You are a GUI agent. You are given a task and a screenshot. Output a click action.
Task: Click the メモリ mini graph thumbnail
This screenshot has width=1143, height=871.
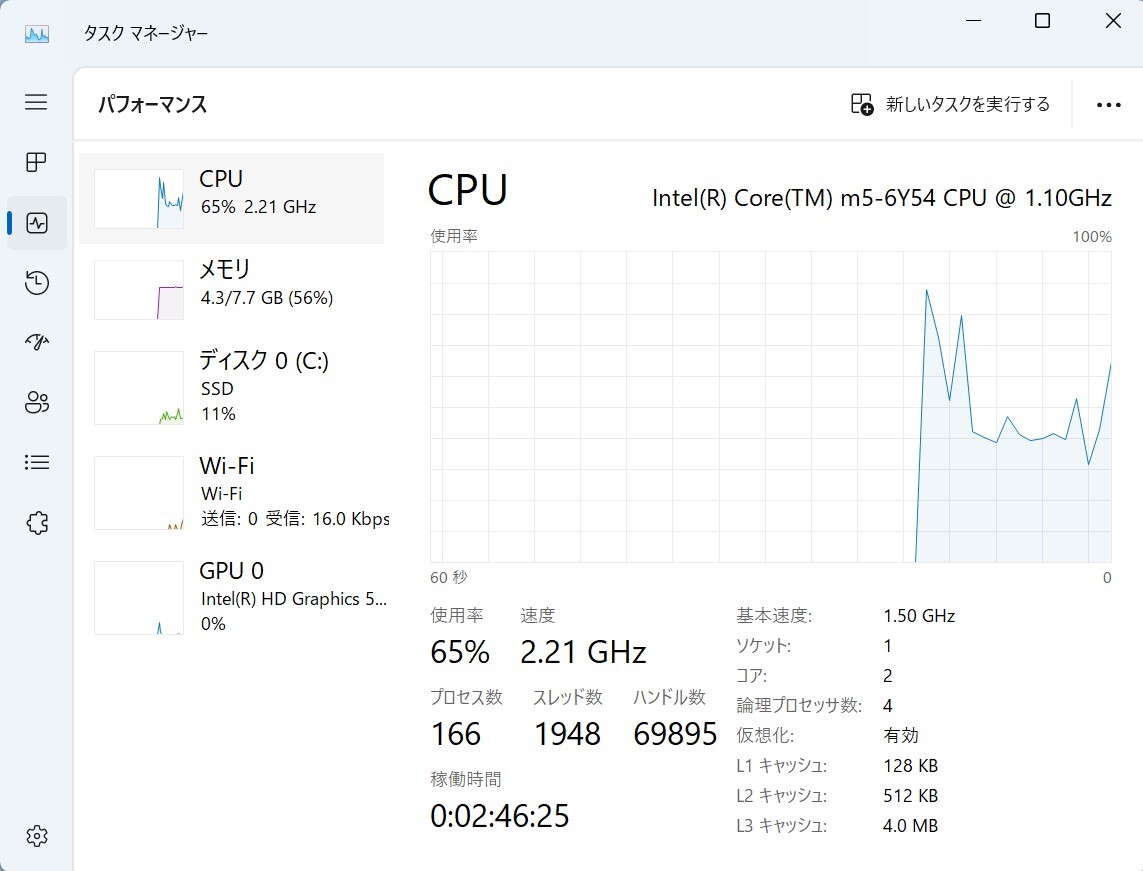[x=139, y=290]
